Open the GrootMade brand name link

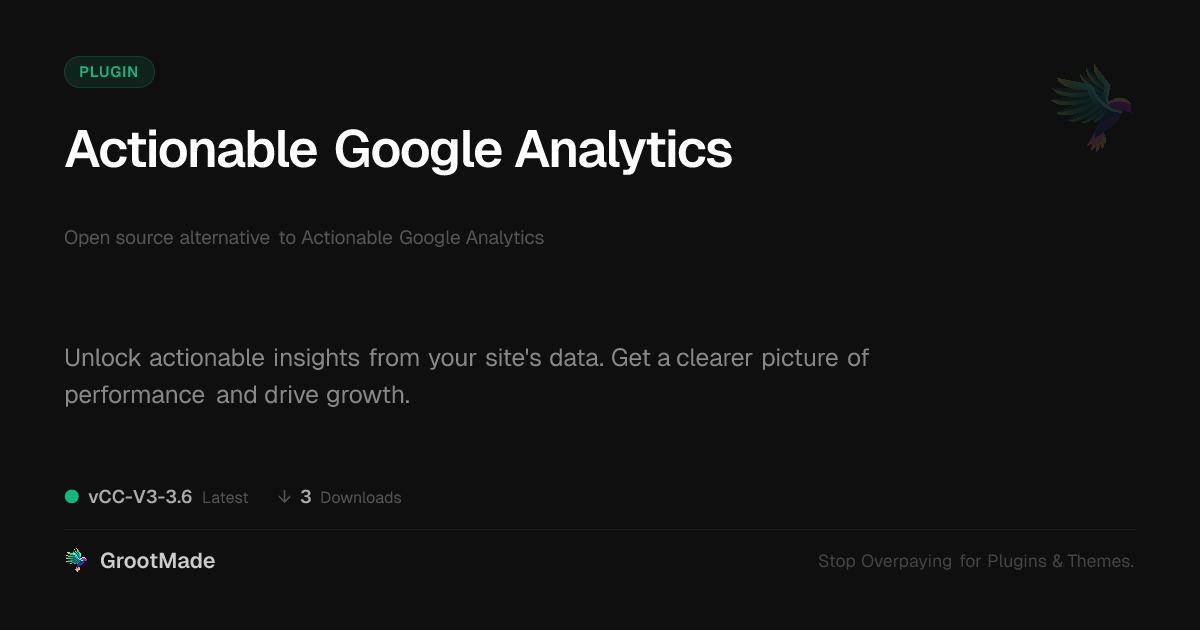[157, 561]
